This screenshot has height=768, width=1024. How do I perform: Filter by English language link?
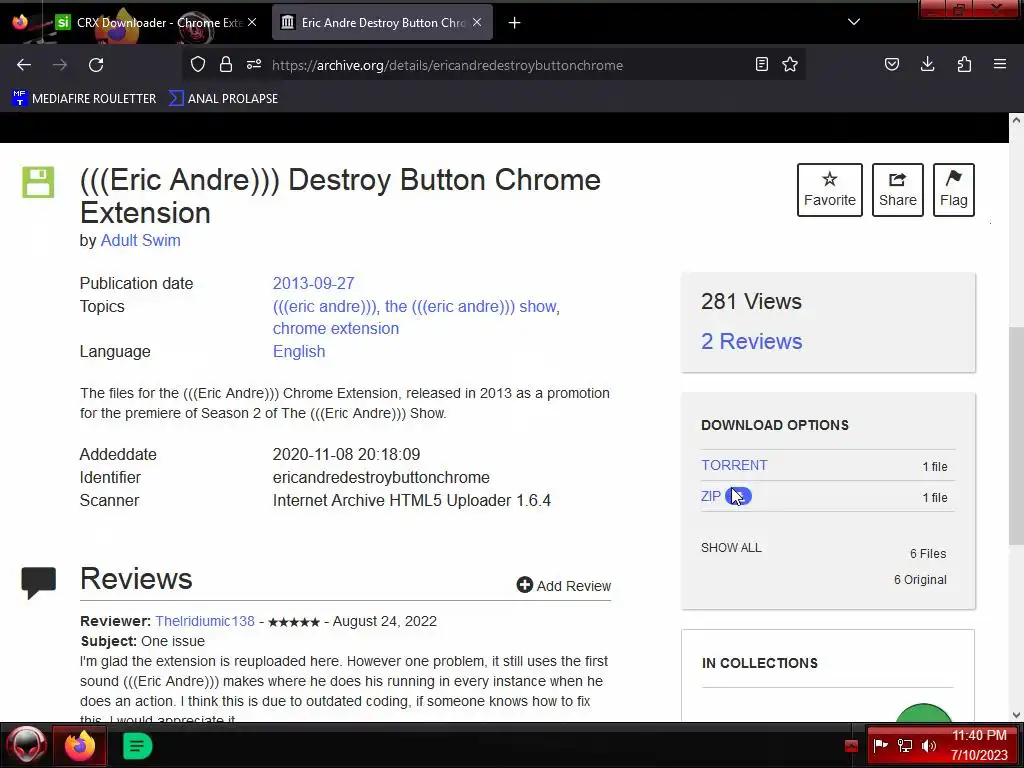point(298,351)
